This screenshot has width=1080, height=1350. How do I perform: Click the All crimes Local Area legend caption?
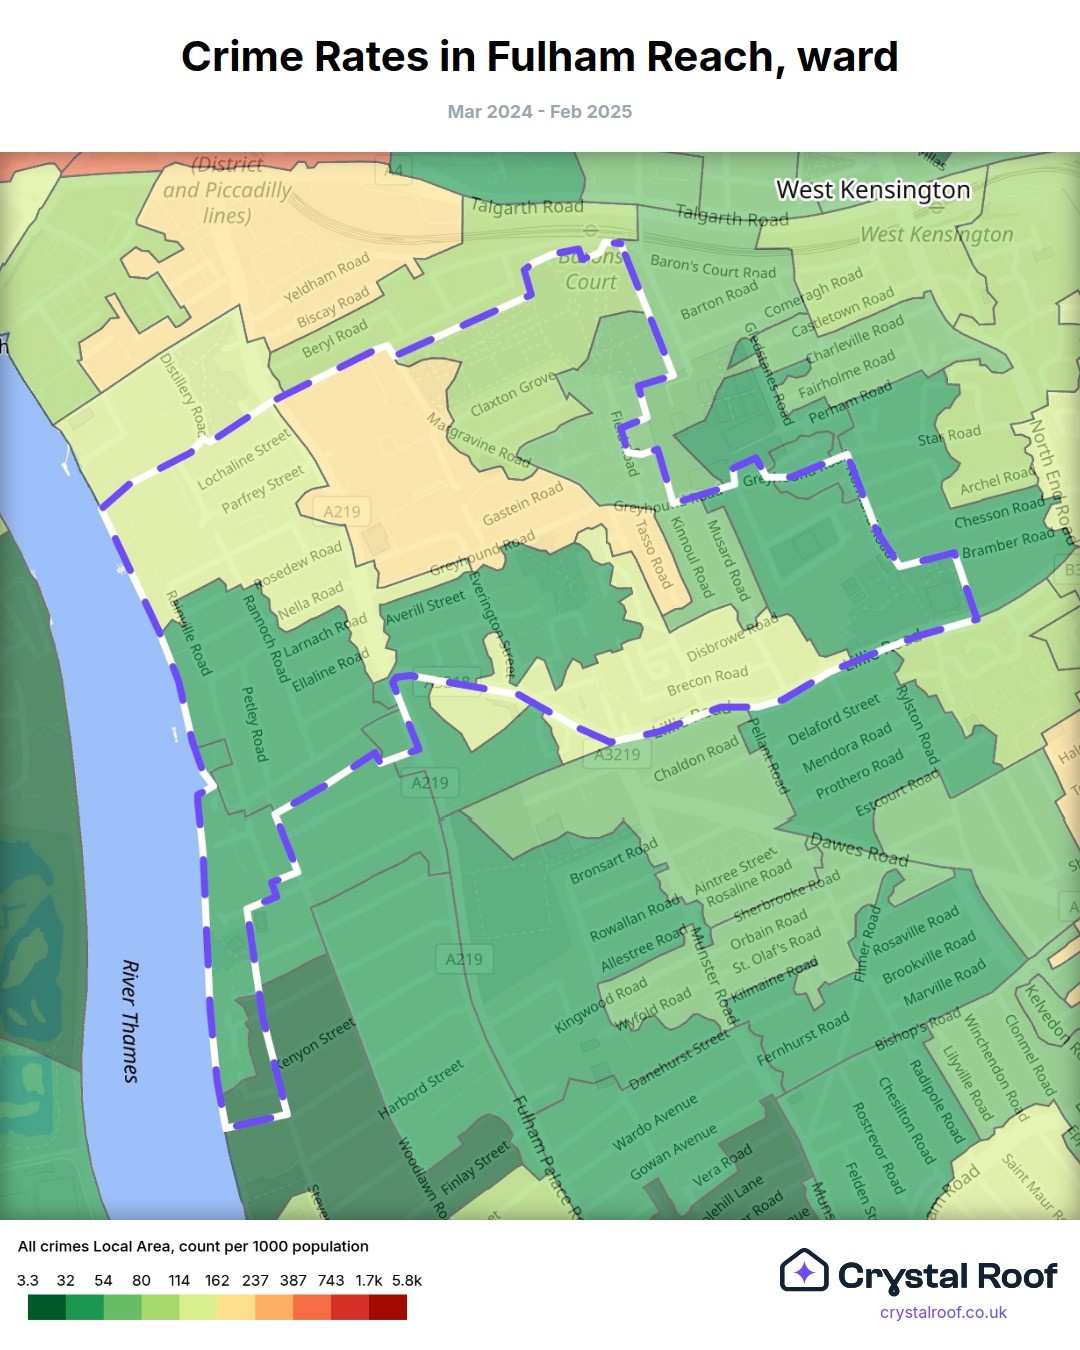click(193, 1246)
